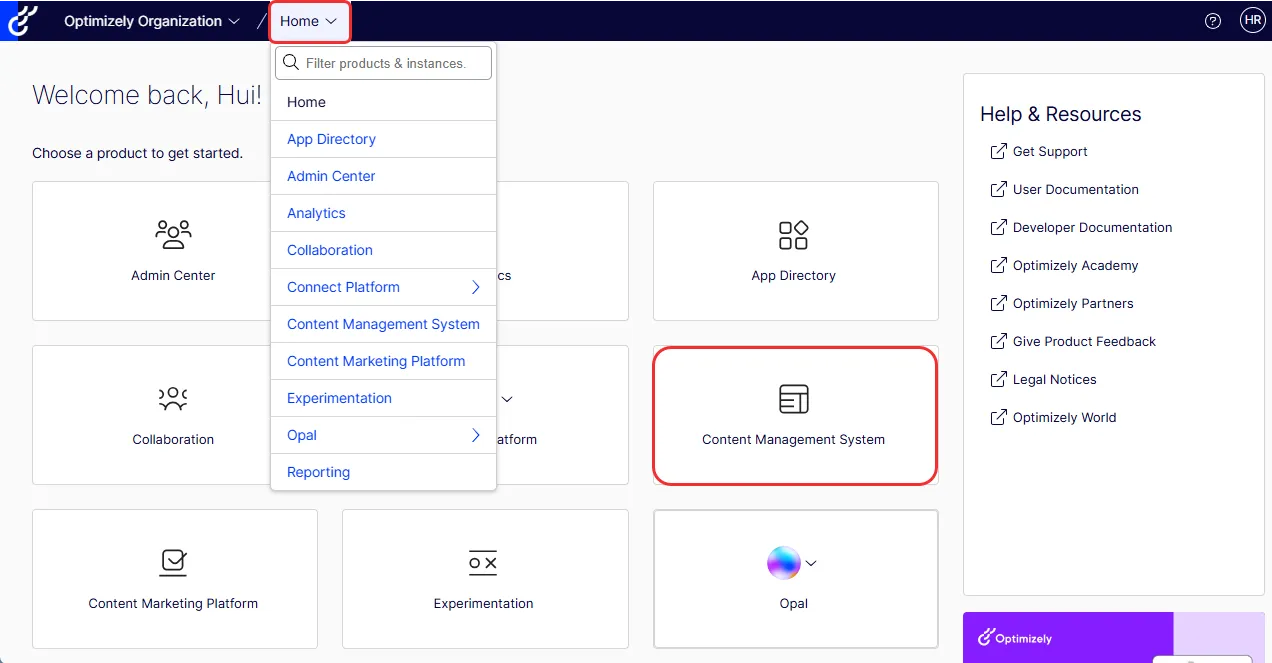This screenshot has width=1272, height=663.
Task: Open the App Directory product card
Action: pos(795,251)
